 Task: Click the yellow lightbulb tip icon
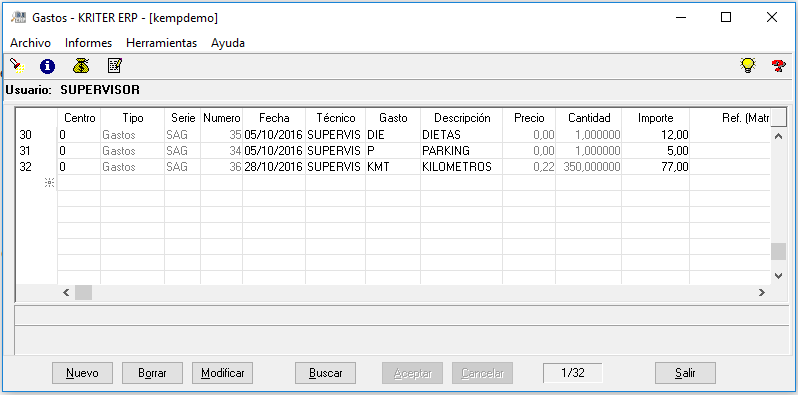748,66
